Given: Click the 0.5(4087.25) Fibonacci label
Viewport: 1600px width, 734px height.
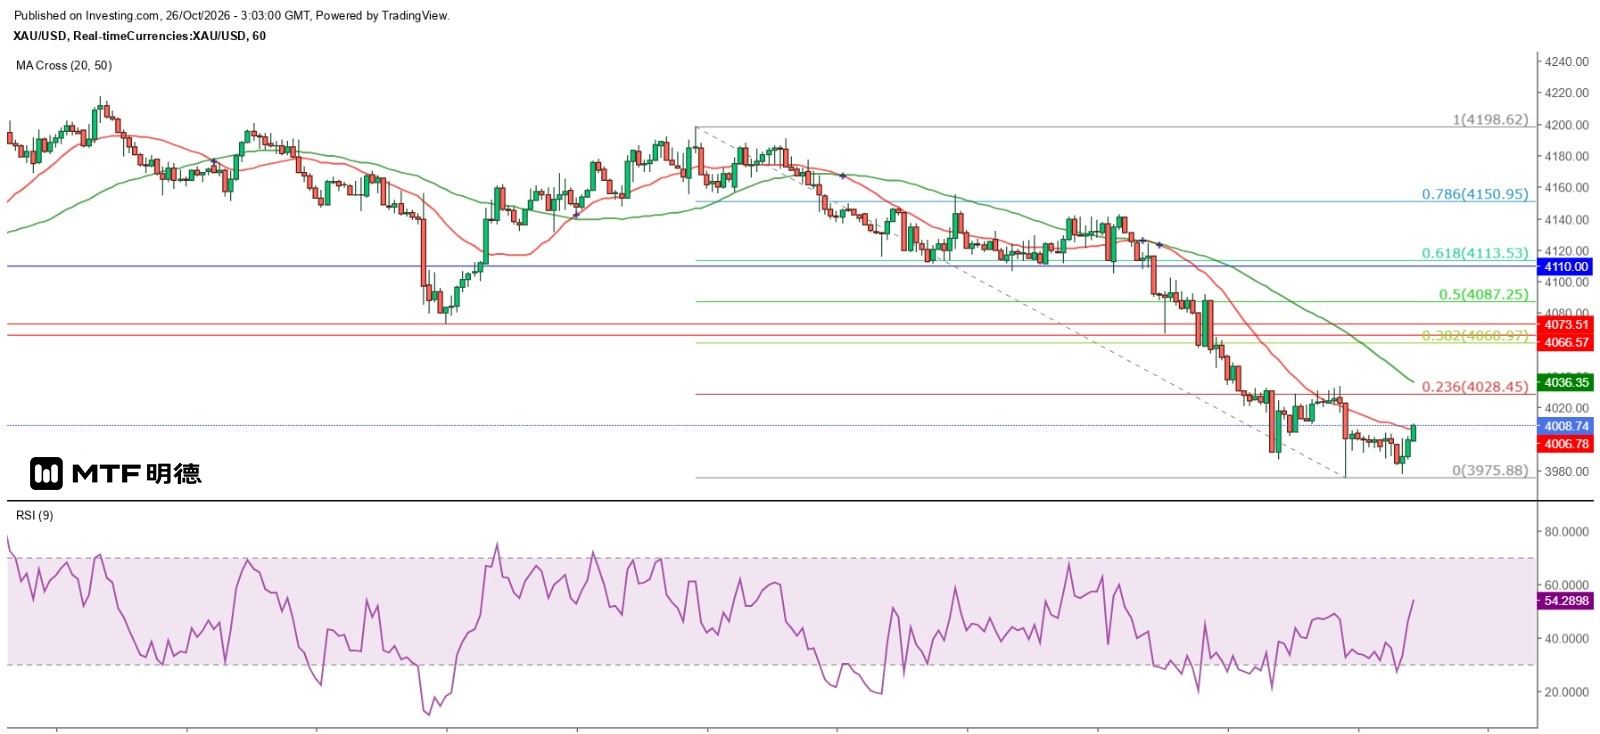Looking at the screenshot, I should coord(1483,295).
